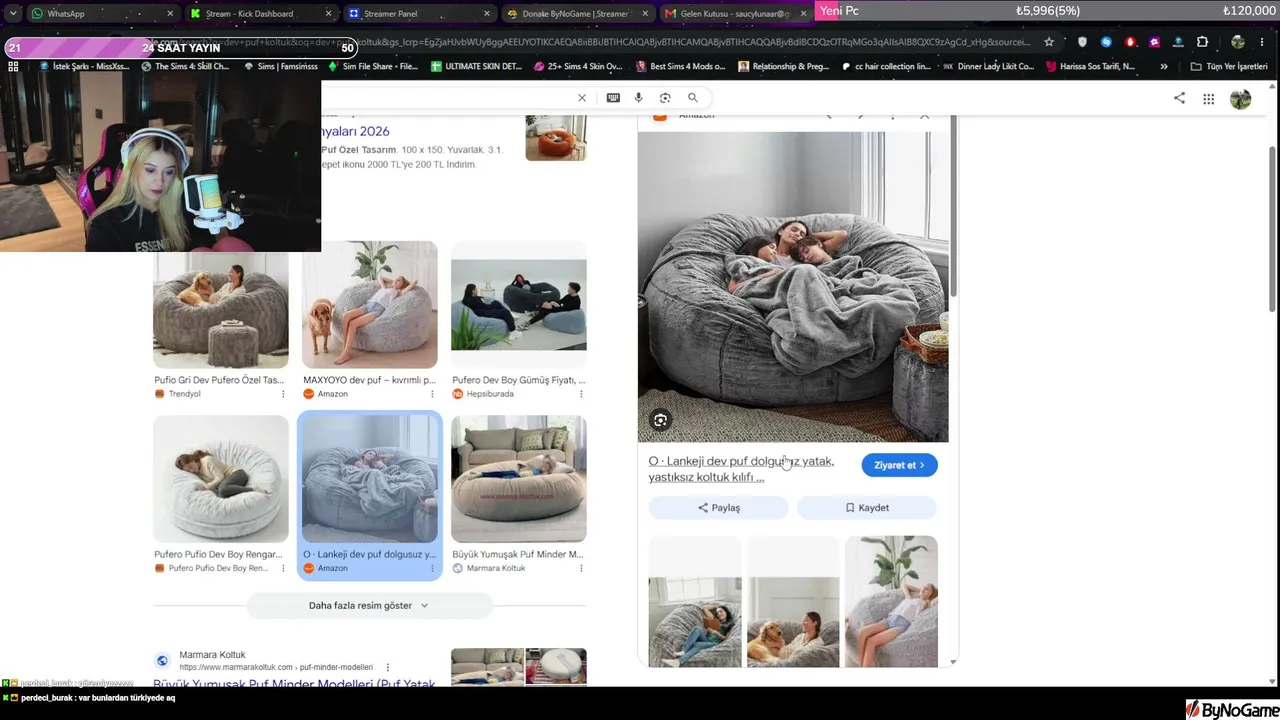
Task: Bookmark this page with the star icon
Action: point(1049,42)
